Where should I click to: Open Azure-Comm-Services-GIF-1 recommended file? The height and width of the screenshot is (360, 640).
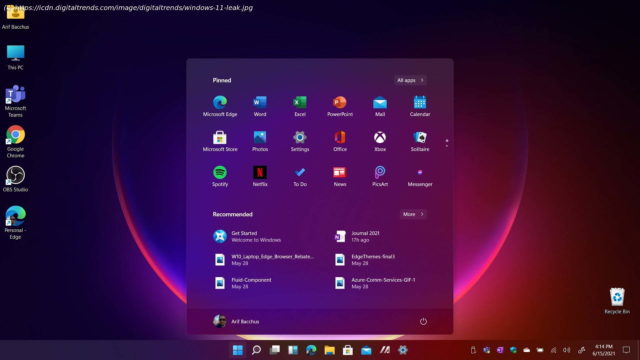pyautogui.click(x=375, y=283)
